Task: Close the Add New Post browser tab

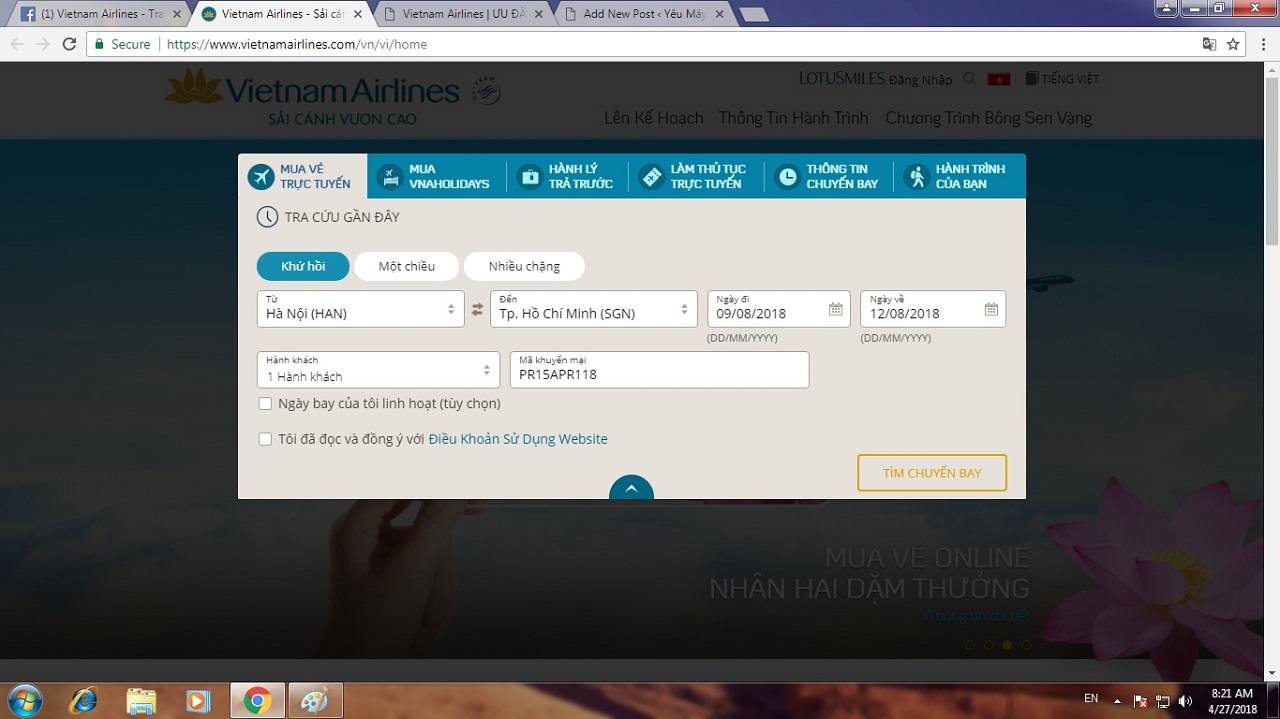Action: pyautogui.click(x=719, y=14)
